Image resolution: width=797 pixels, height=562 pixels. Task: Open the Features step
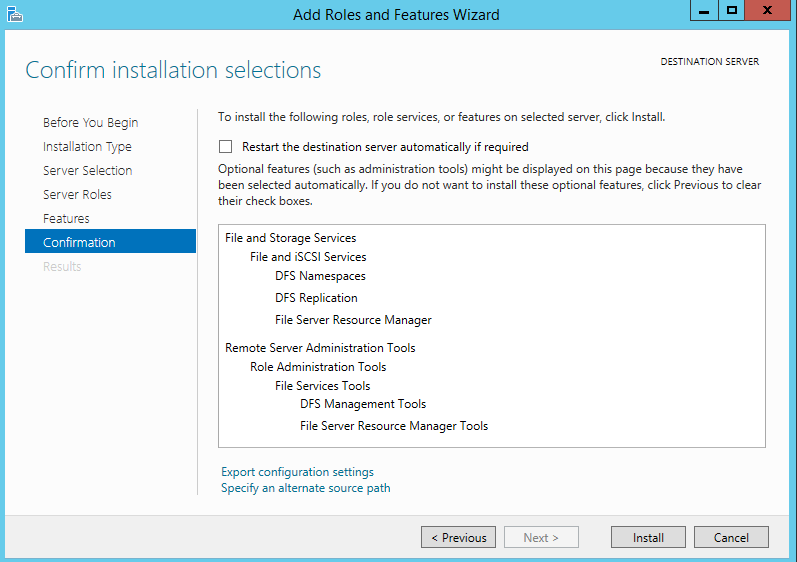66,218
